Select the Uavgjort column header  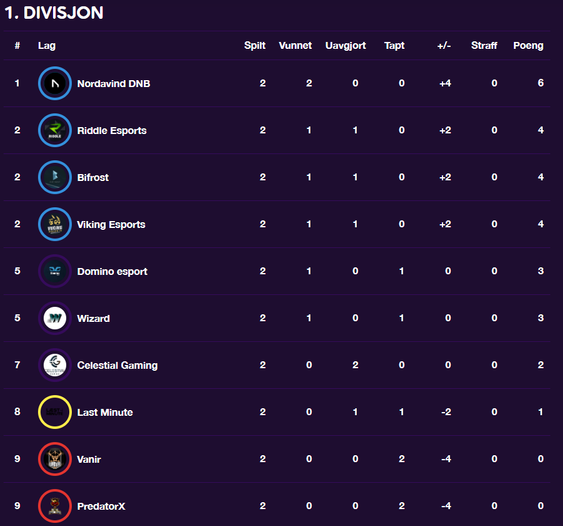point(345,46)
